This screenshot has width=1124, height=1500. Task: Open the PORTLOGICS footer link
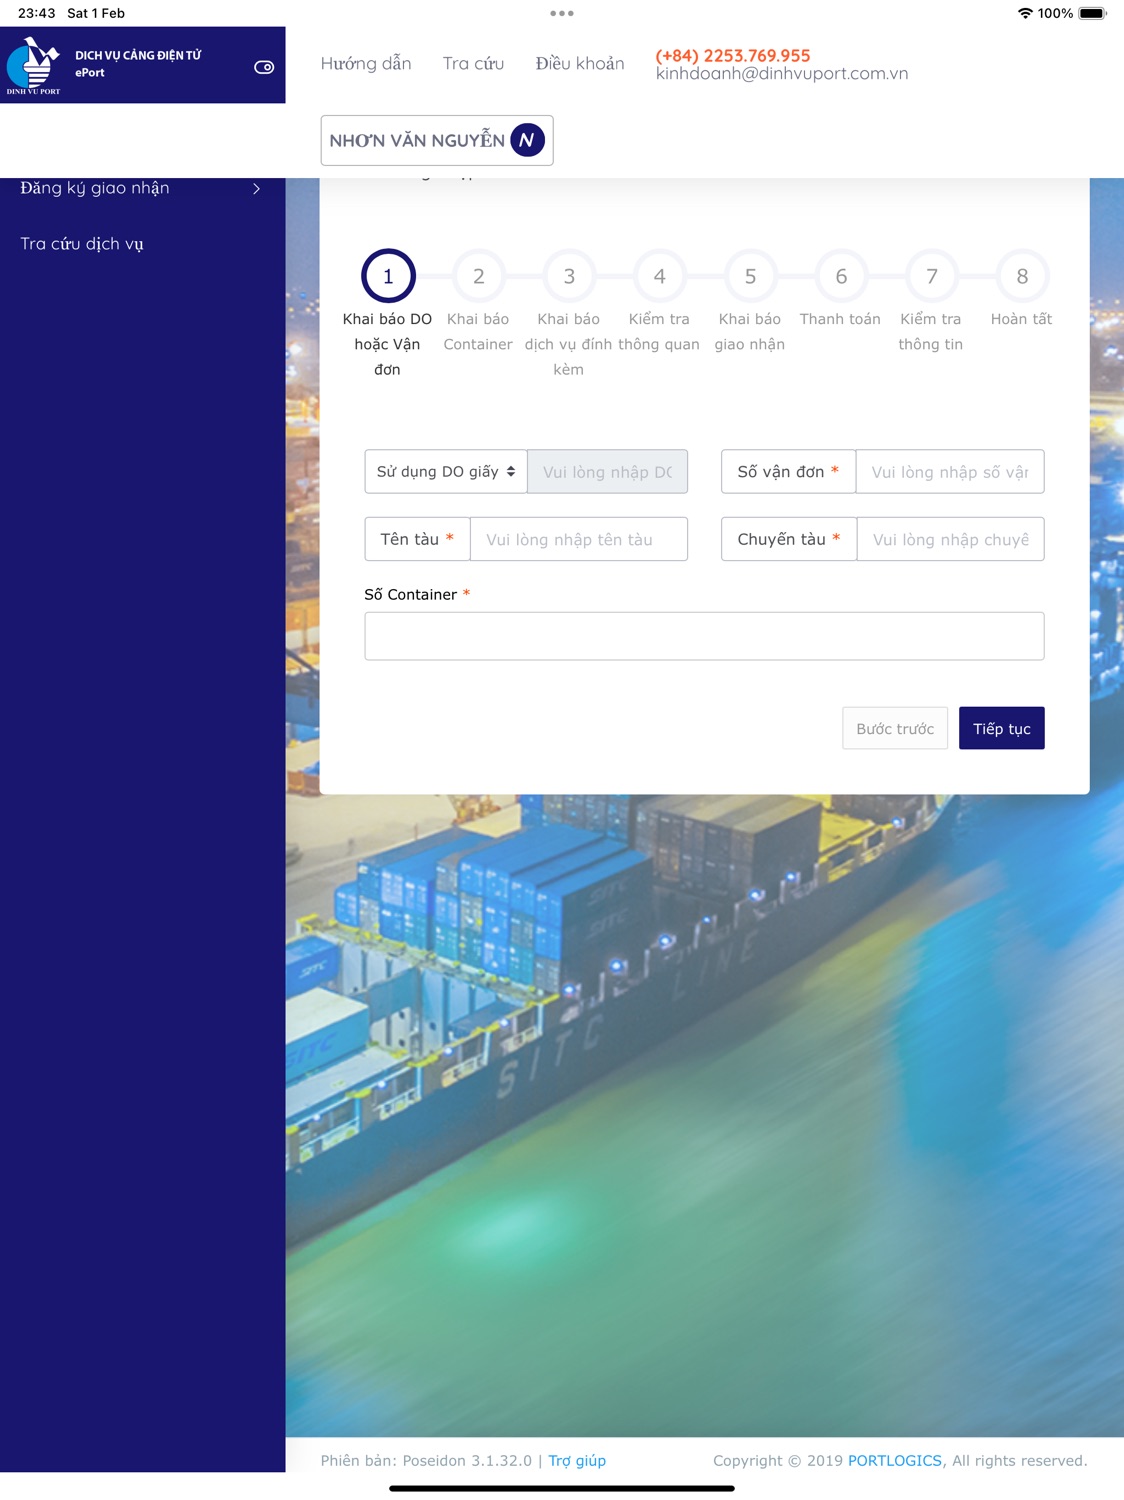pos(895,1460)
